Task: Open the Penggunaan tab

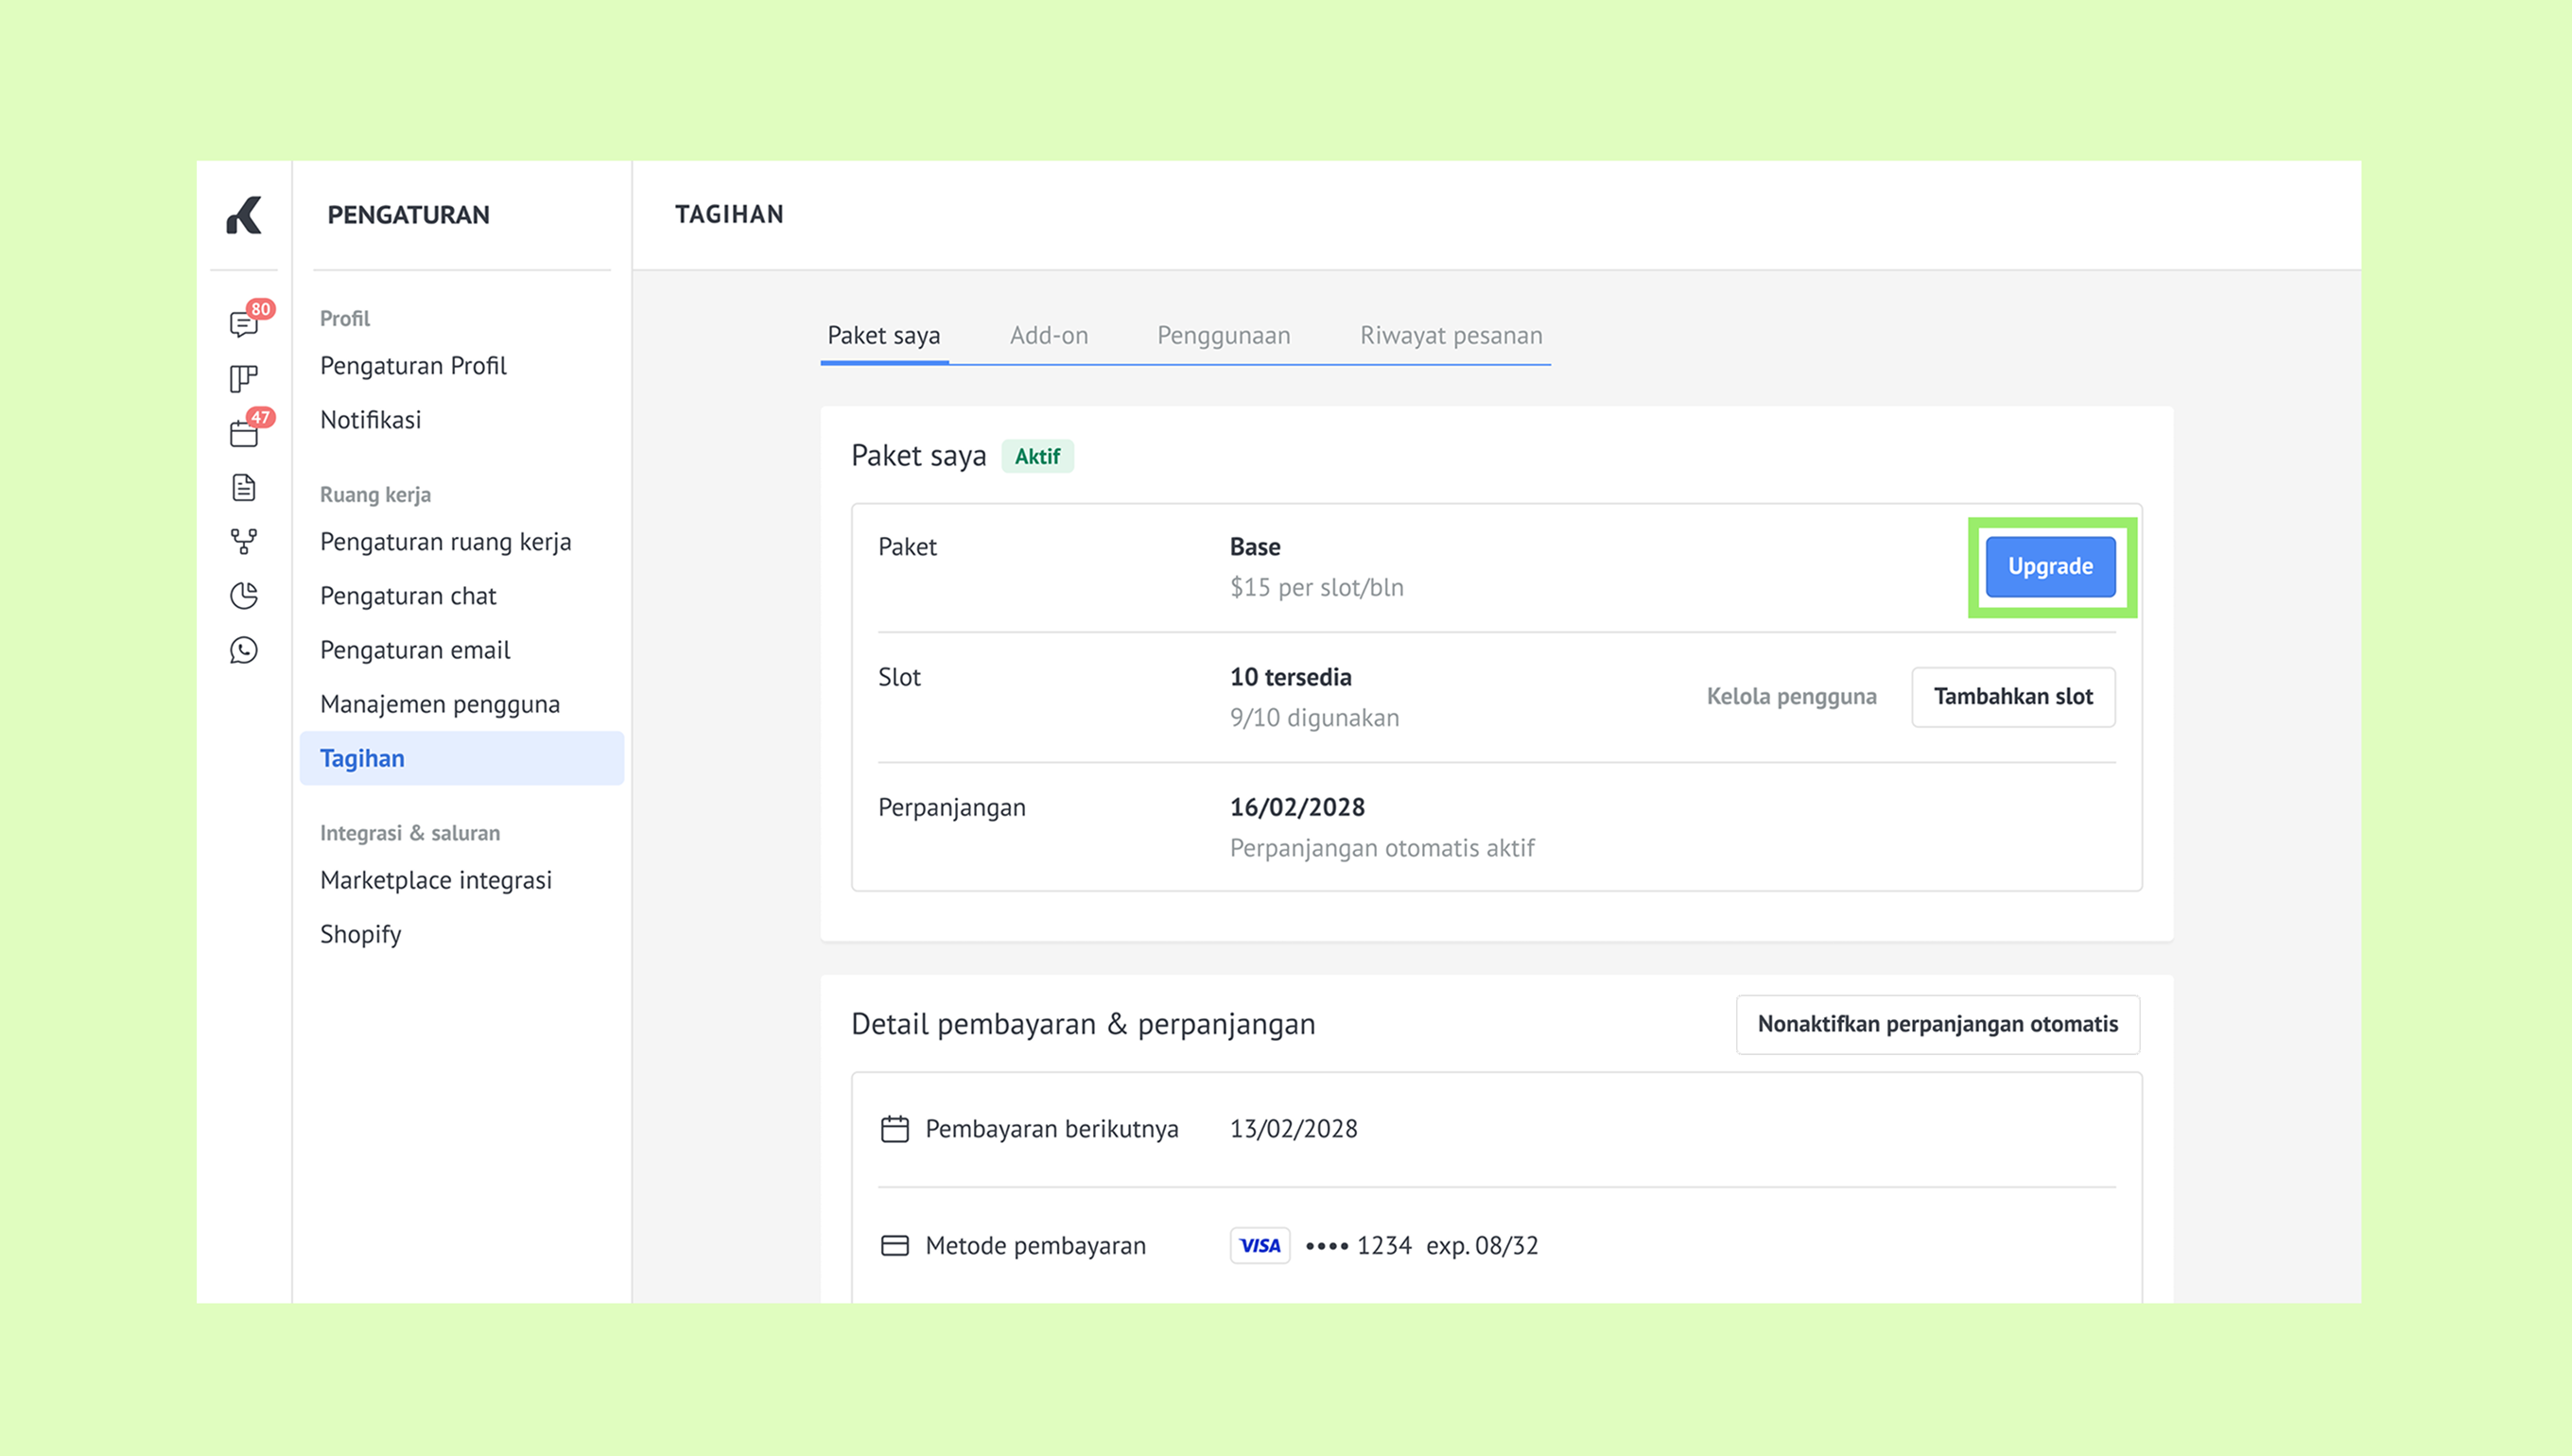Action: click(1224, 336)
